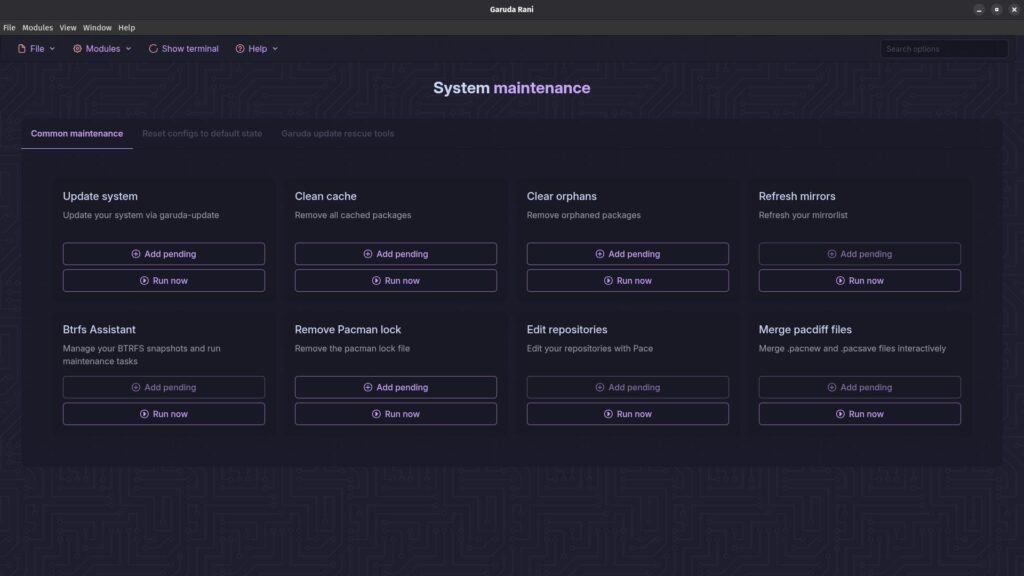Click play icon on Clear orphans Run now
This screenshot has width=1024, height=576.
point(608,281)
